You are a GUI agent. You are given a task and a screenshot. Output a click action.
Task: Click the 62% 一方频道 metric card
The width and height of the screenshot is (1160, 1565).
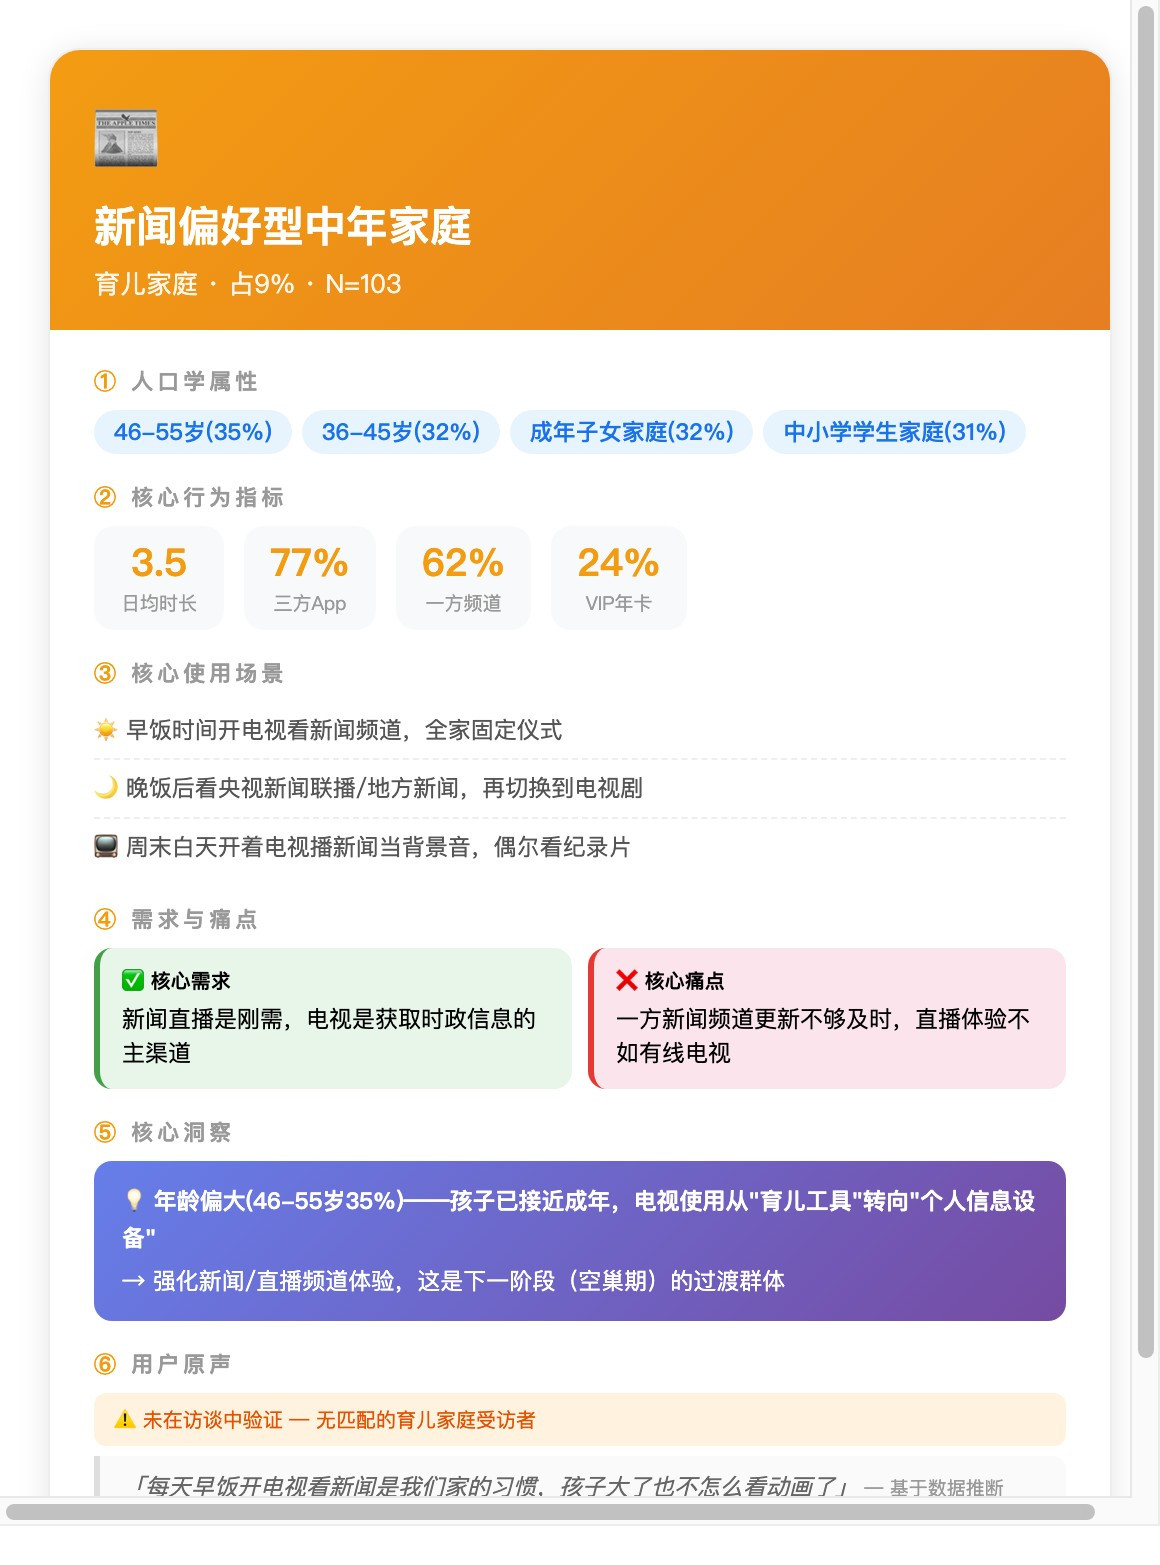(x=463, y=578)
